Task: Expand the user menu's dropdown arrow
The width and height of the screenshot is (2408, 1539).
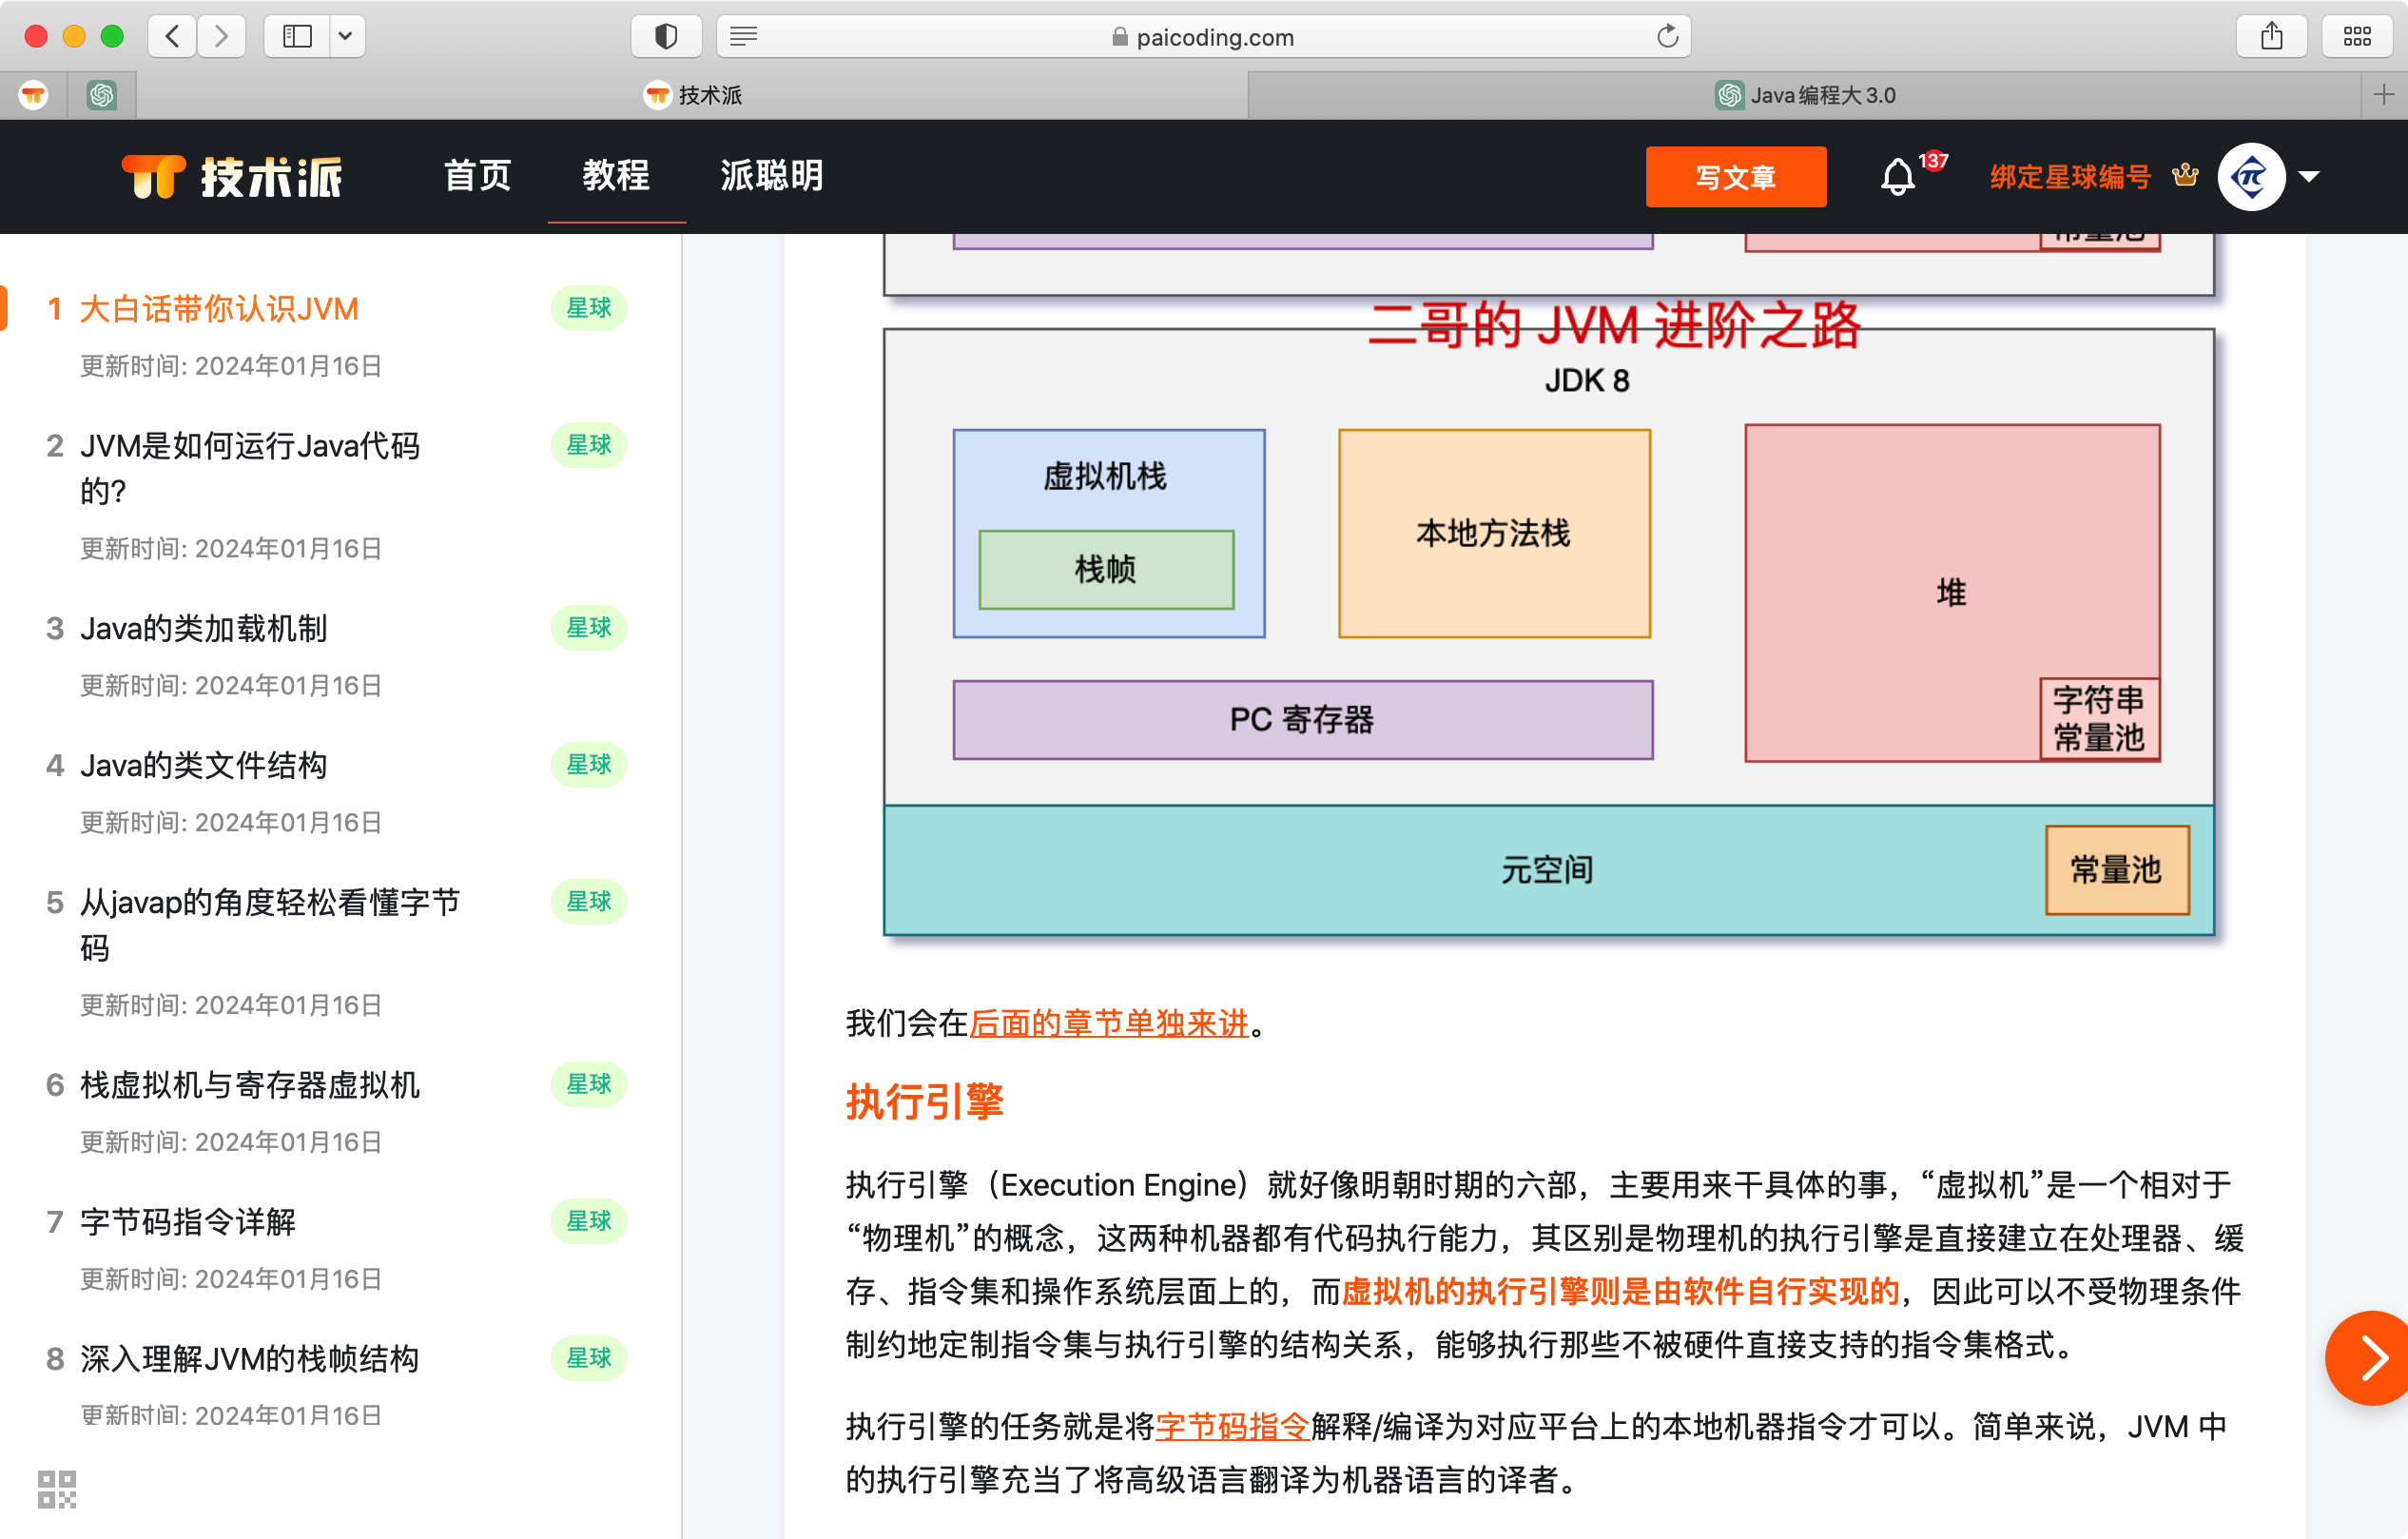Action: point(2309,177)
